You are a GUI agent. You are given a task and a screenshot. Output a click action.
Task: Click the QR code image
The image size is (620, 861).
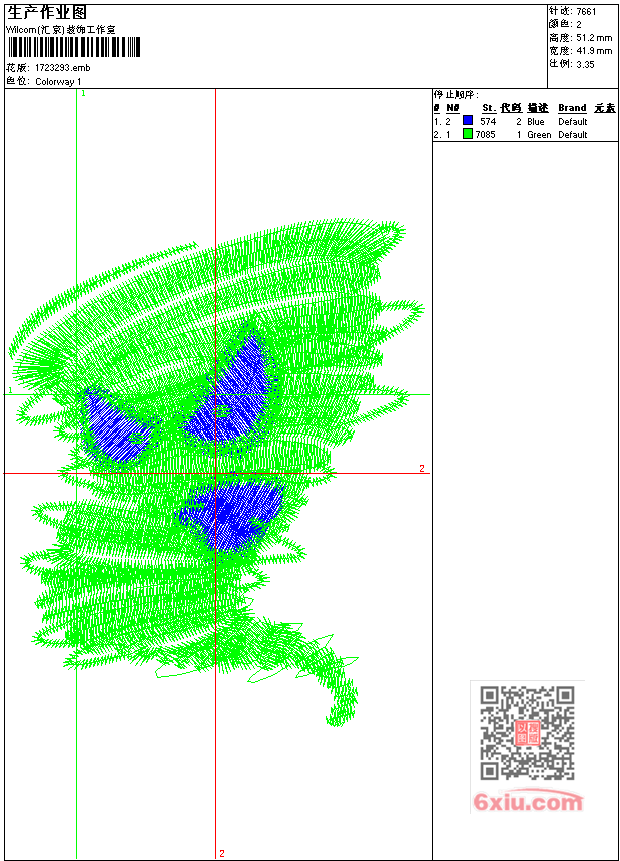pos(528,733)
